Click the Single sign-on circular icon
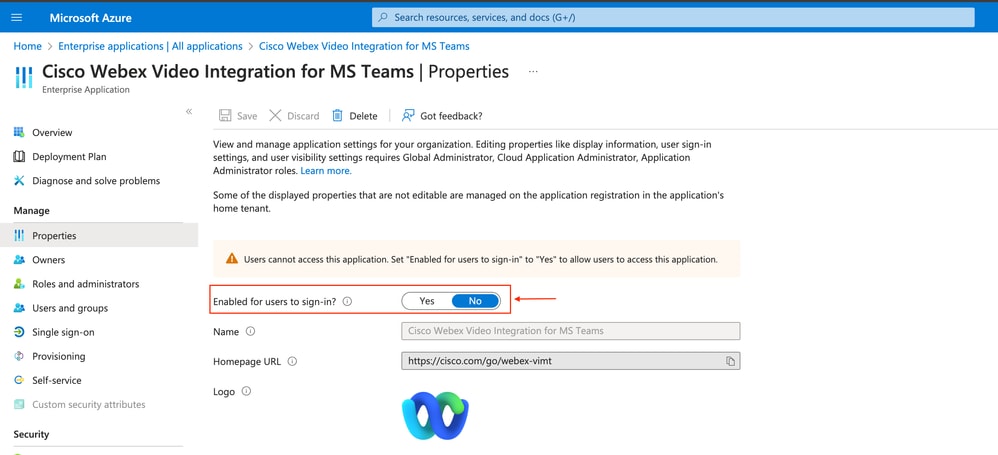This screenshot has width=998, height=455. point(19,332)
